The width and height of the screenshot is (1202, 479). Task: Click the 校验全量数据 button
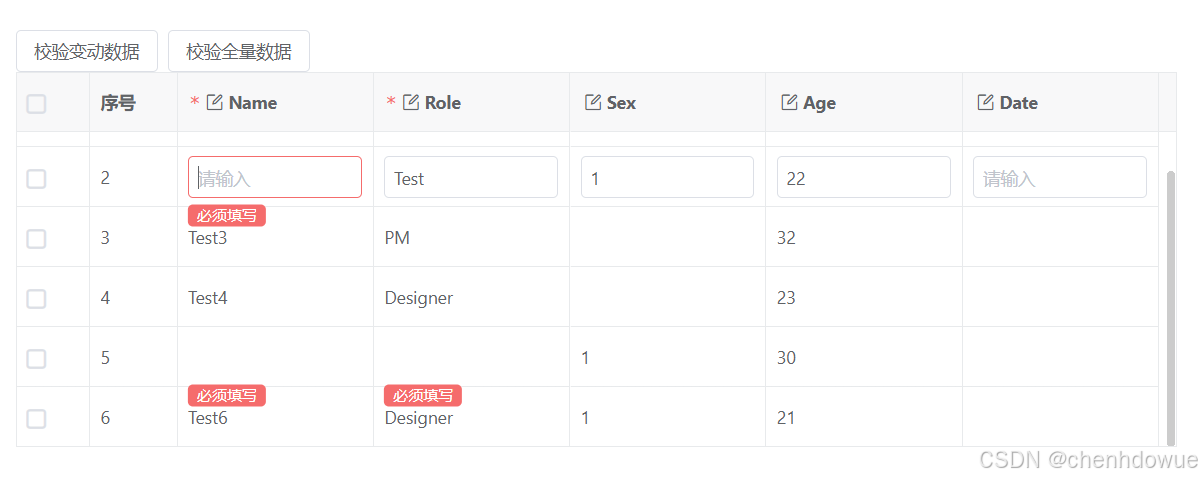coord(239,52)
